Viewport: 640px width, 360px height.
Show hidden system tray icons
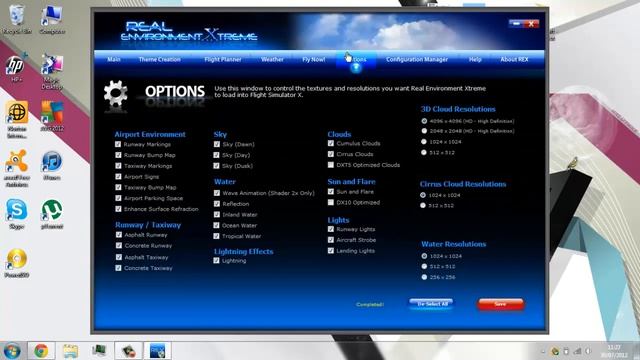point(543,351)
